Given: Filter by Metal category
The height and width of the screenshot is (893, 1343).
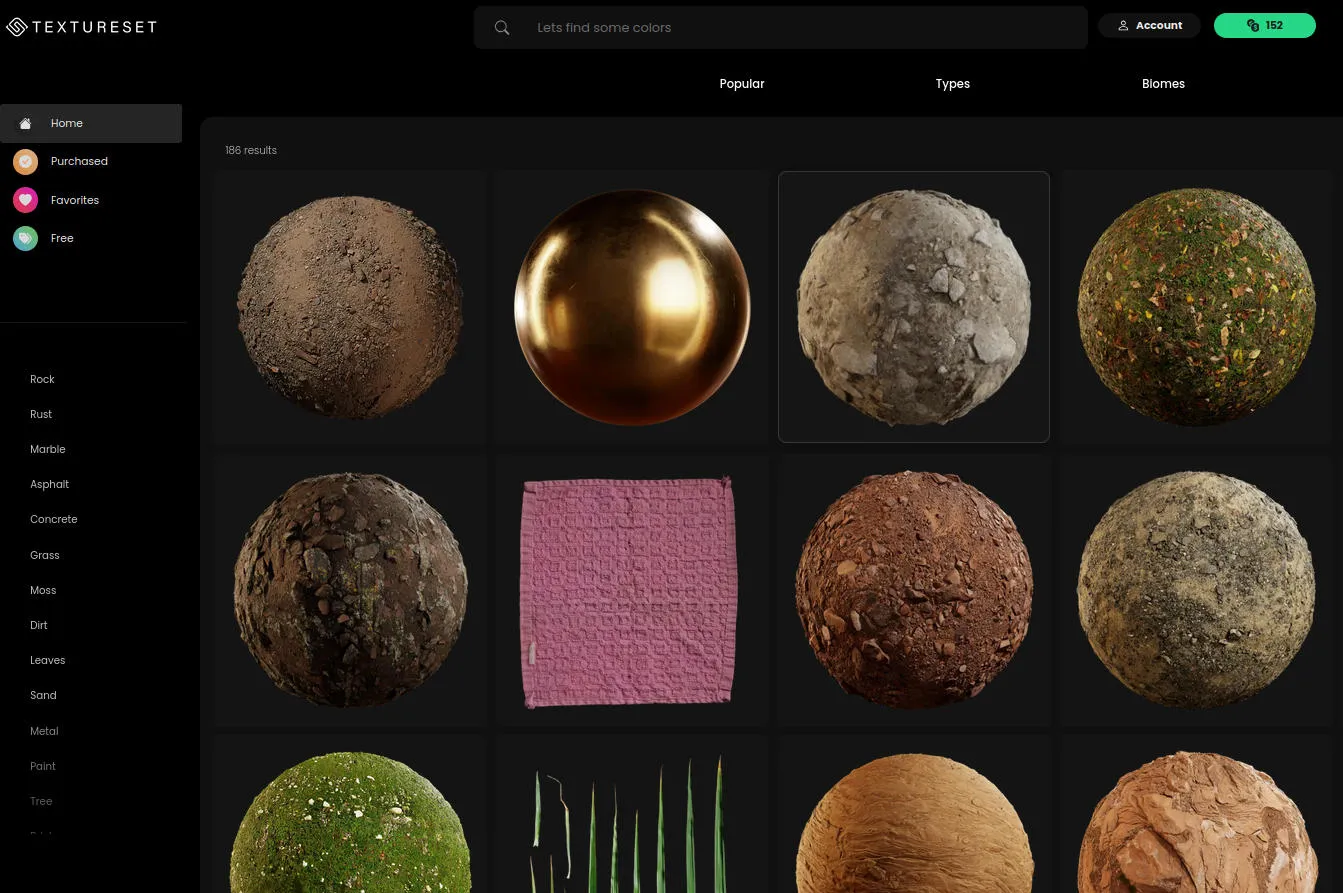Looking at the screenshot, I should (44, 731).
